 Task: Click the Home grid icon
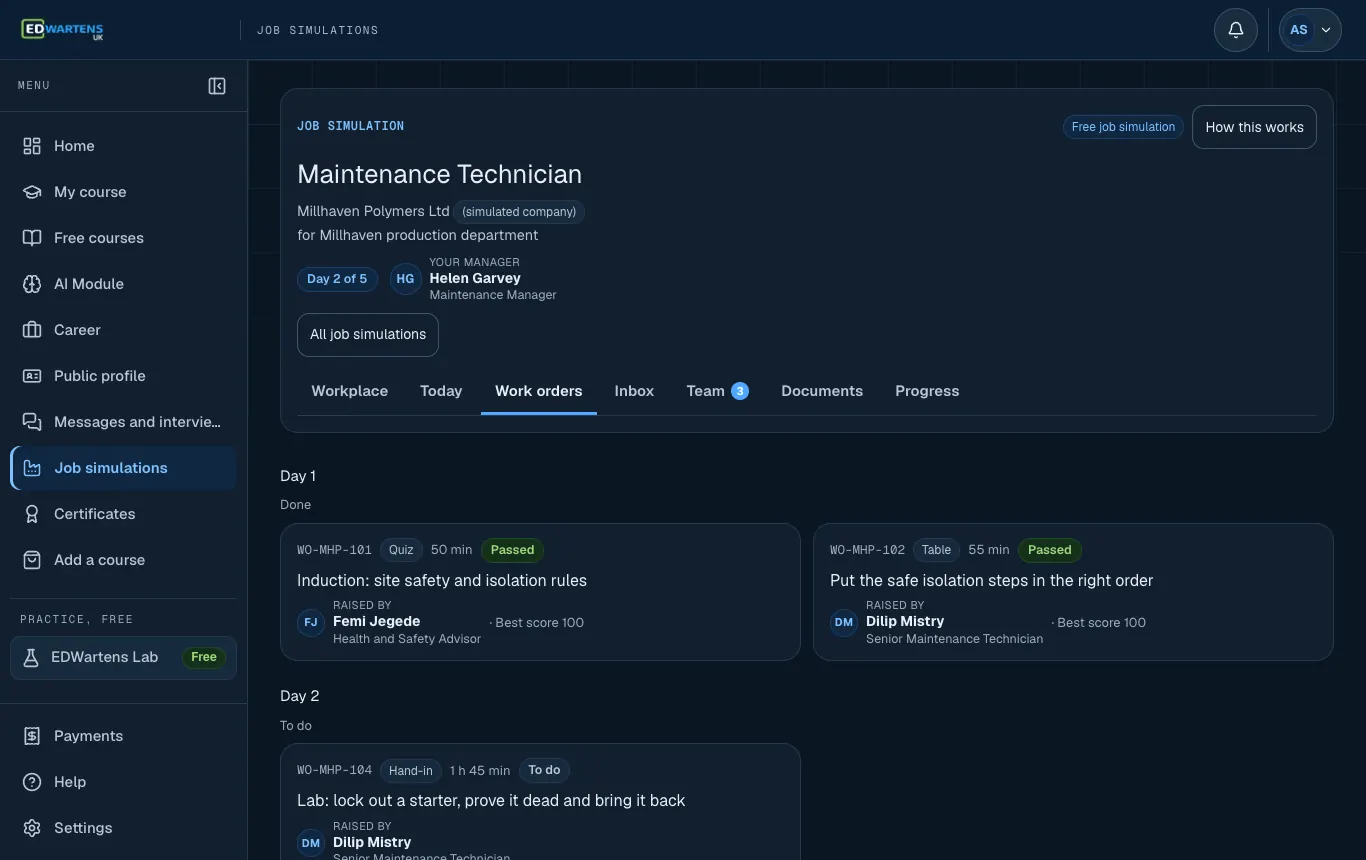tap(32, 146)
